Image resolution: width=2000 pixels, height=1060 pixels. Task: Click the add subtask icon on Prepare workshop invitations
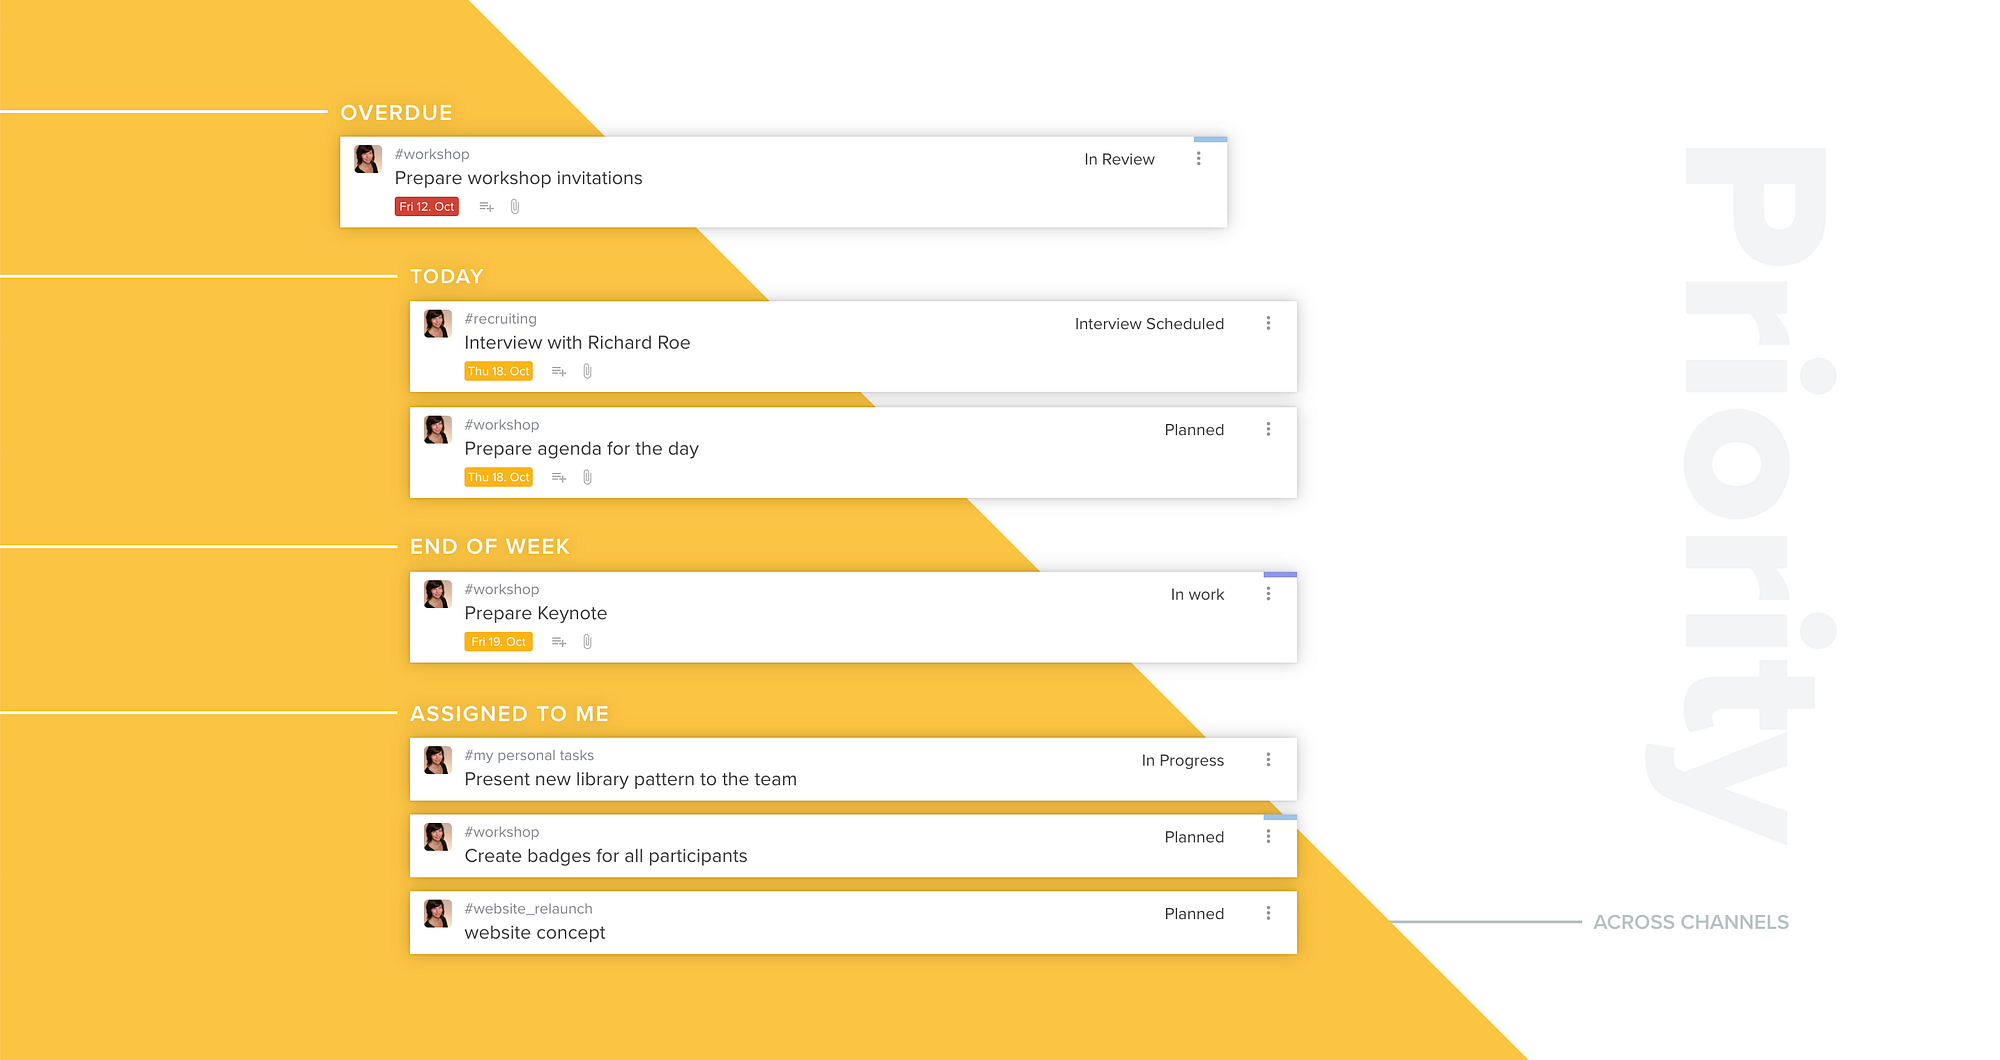[486, 207]
